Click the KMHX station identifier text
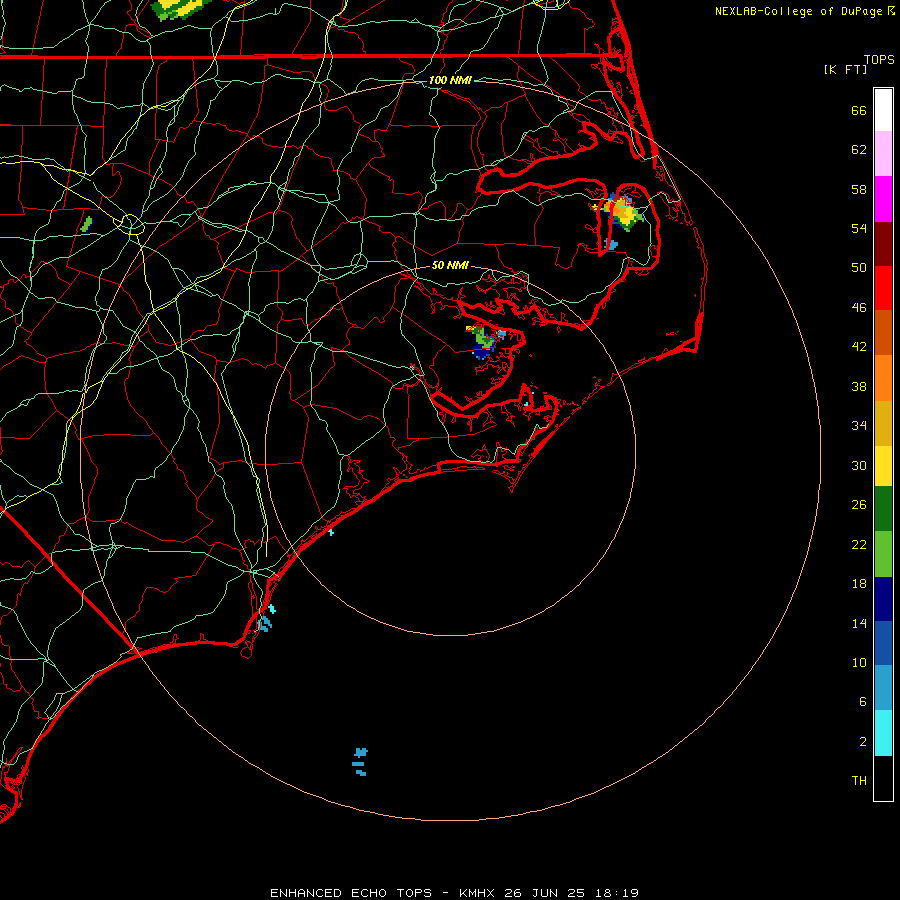Viewport: 900px width, 900px height. (x=478, y=893)
